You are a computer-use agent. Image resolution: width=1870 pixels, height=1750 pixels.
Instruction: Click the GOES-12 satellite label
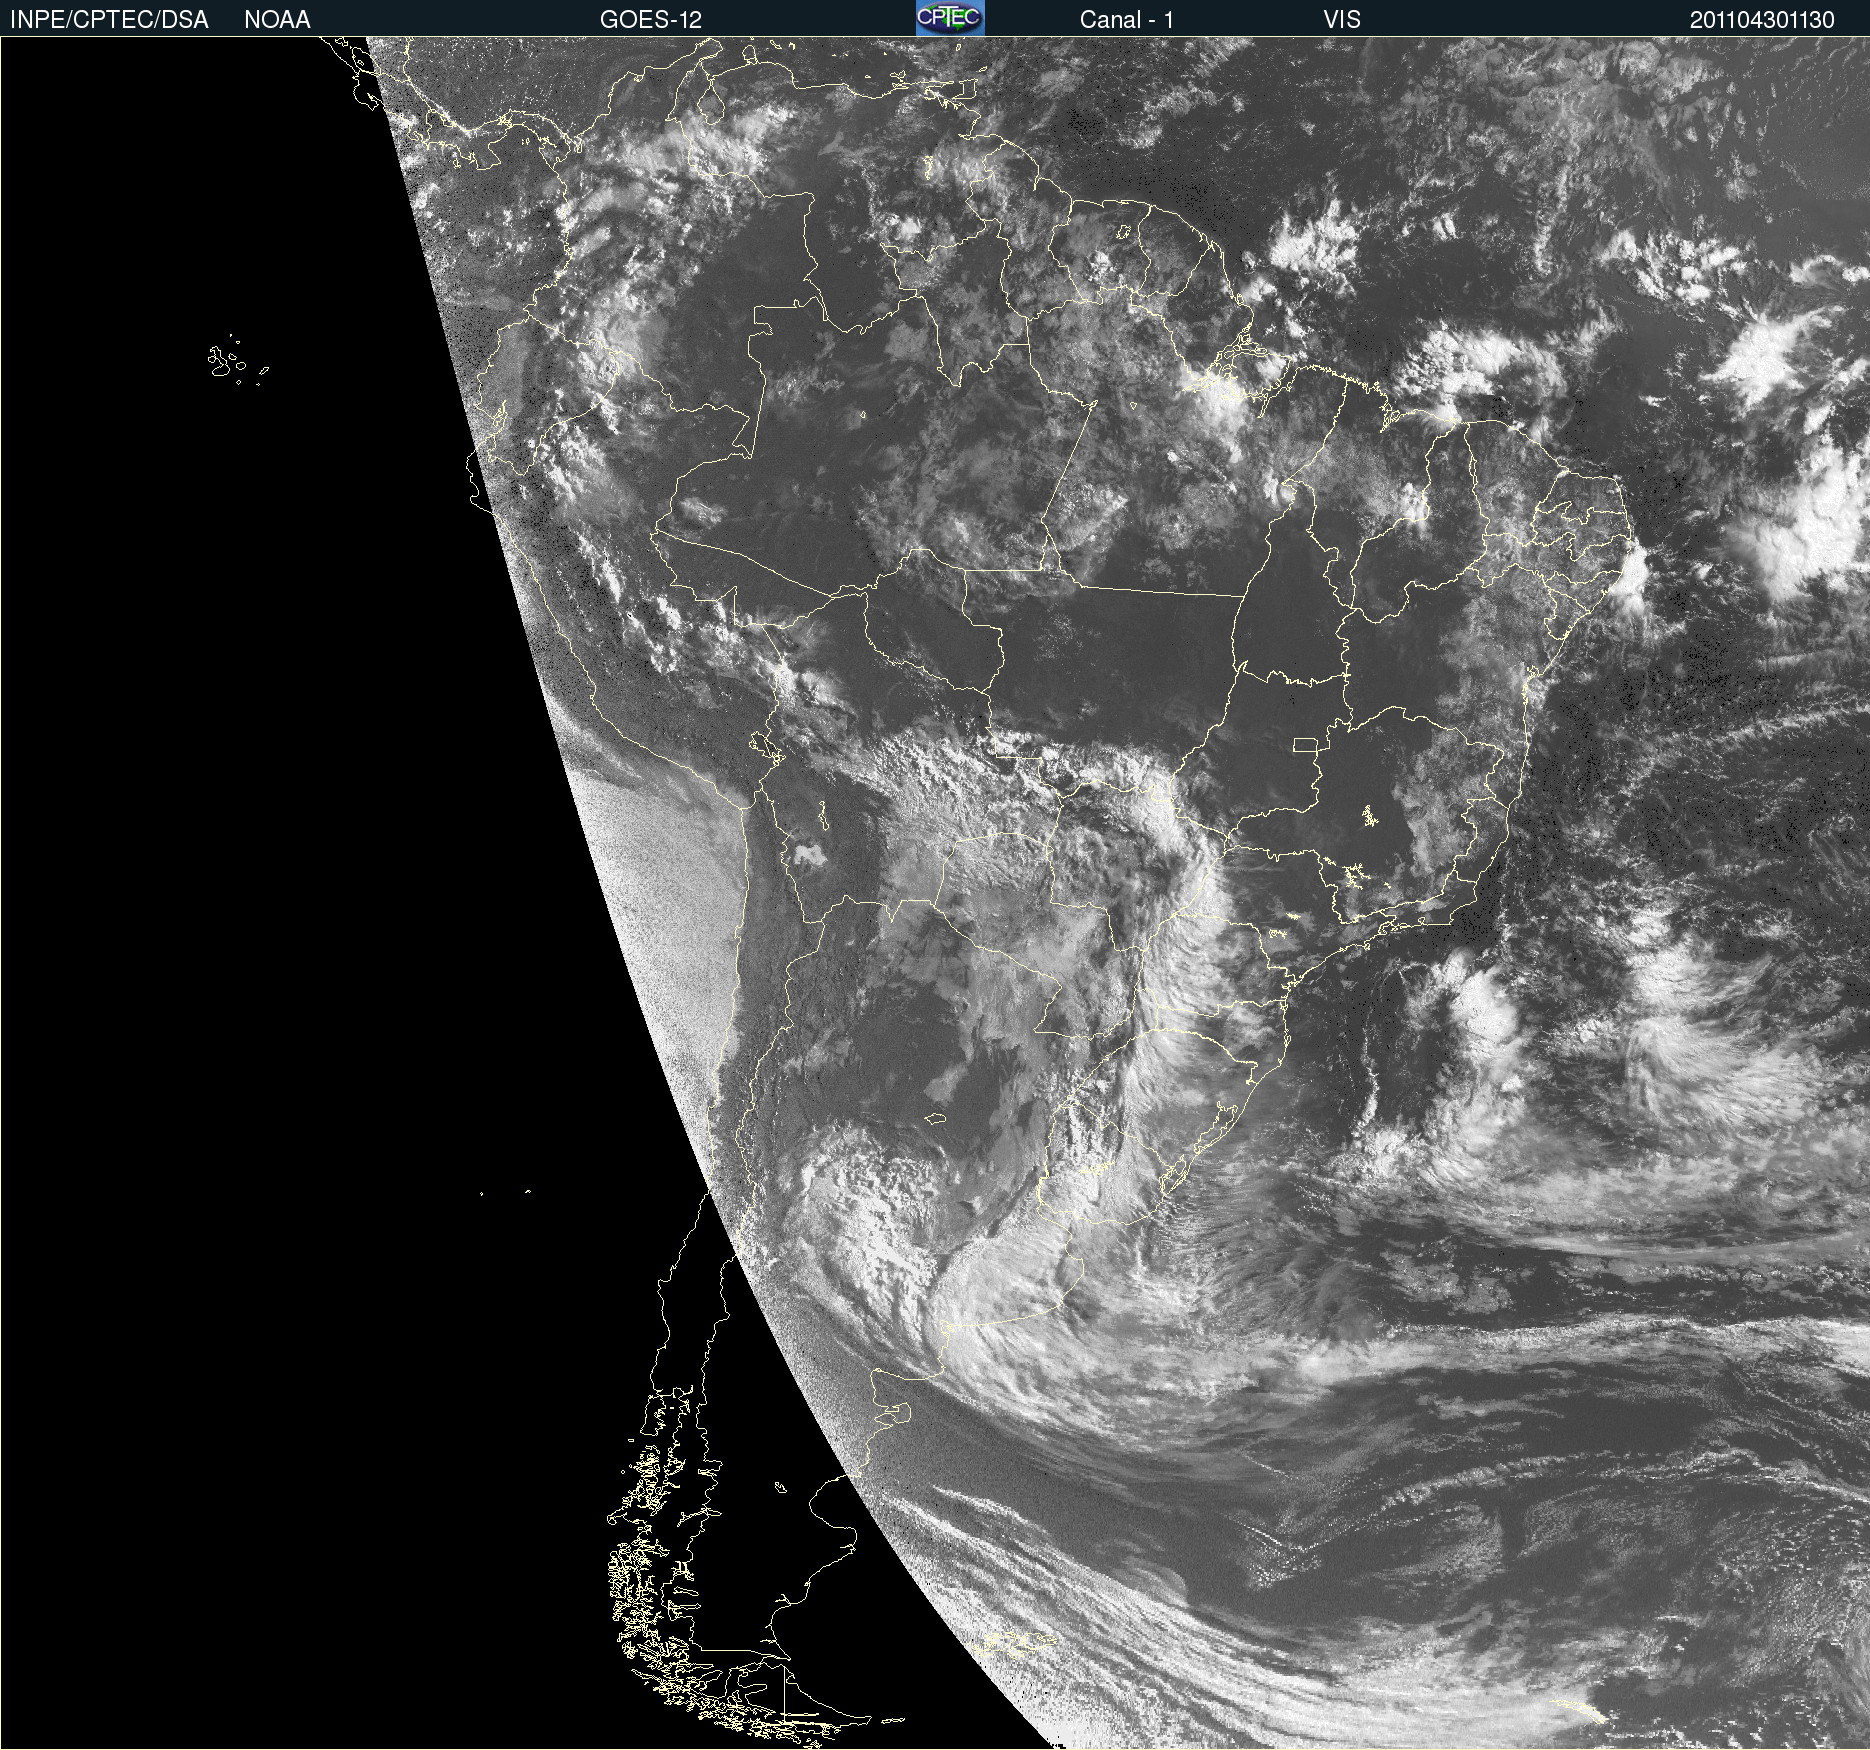coord(651,20)
